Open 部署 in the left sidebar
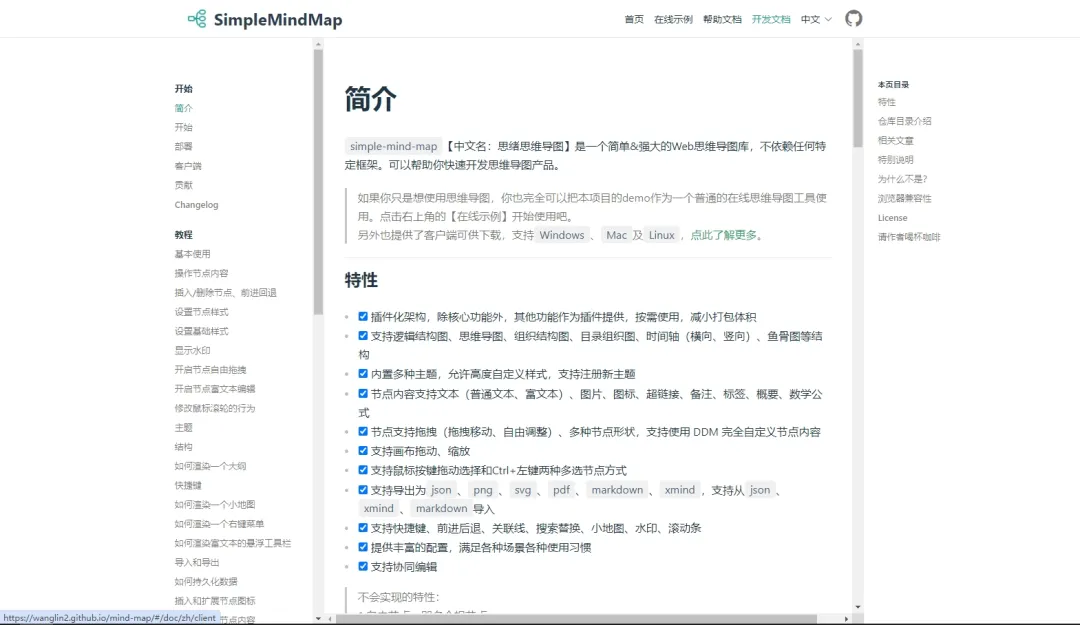 point(183,147)
